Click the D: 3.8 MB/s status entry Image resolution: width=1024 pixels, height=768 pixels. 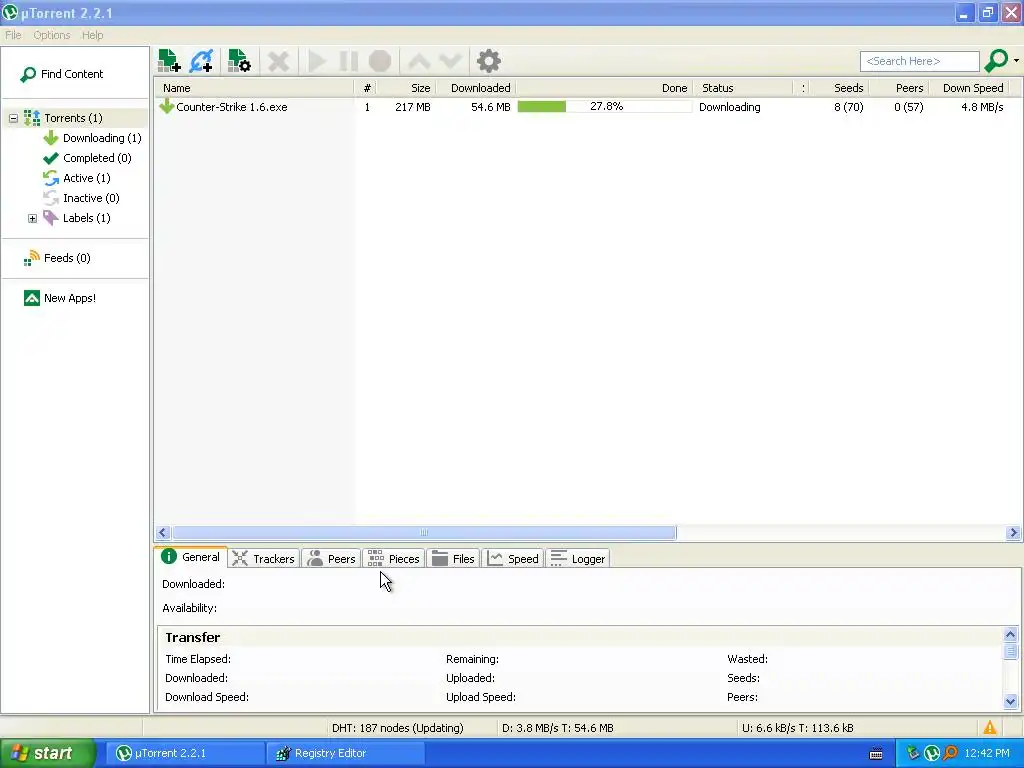click(x=558, y=728)
